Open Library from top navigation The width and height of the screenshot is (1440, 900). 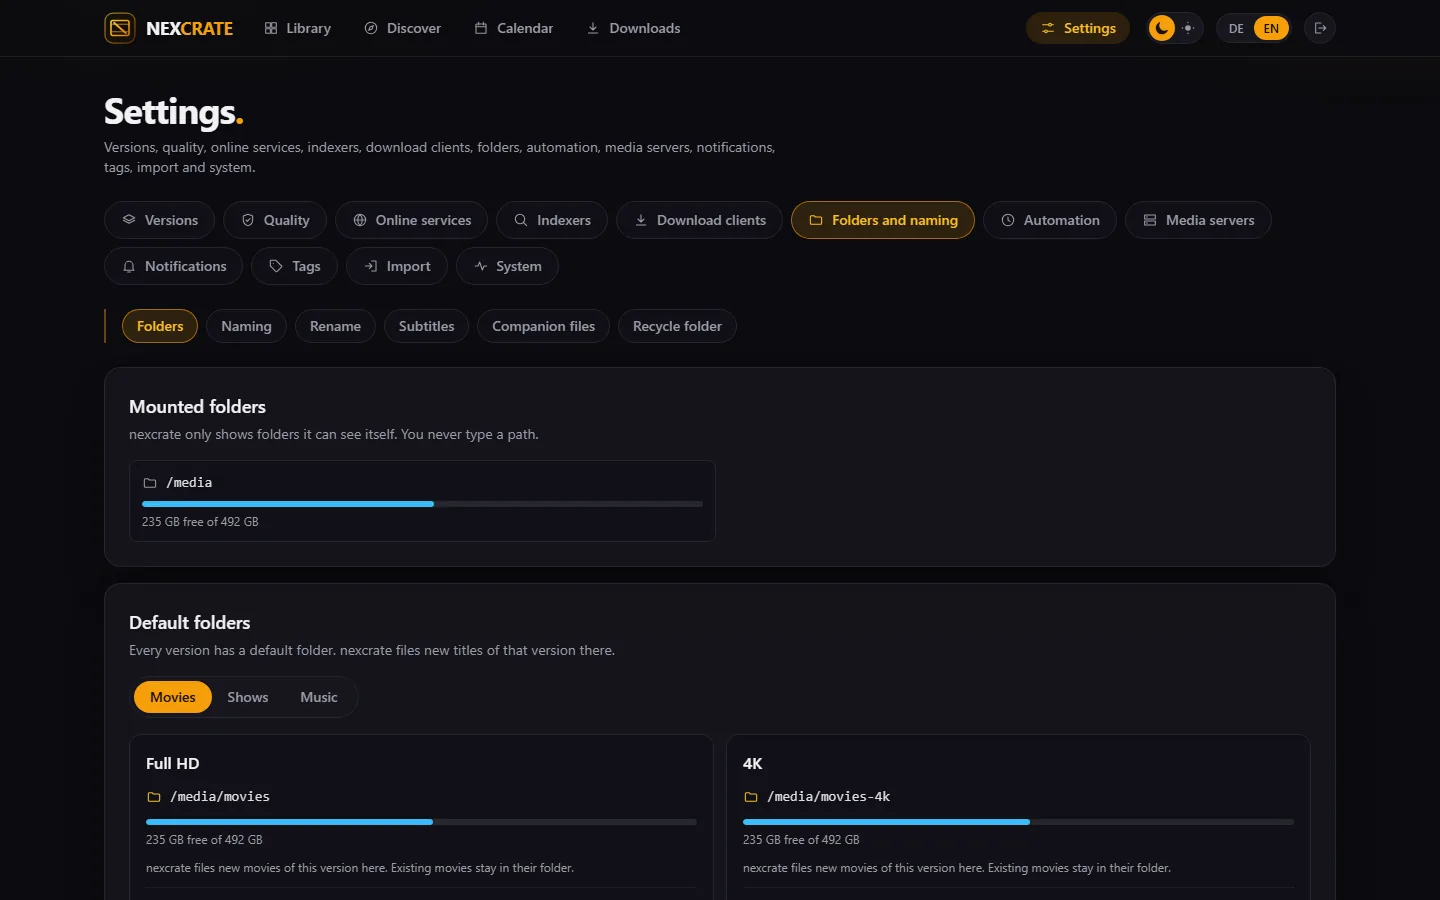[298, 28]
